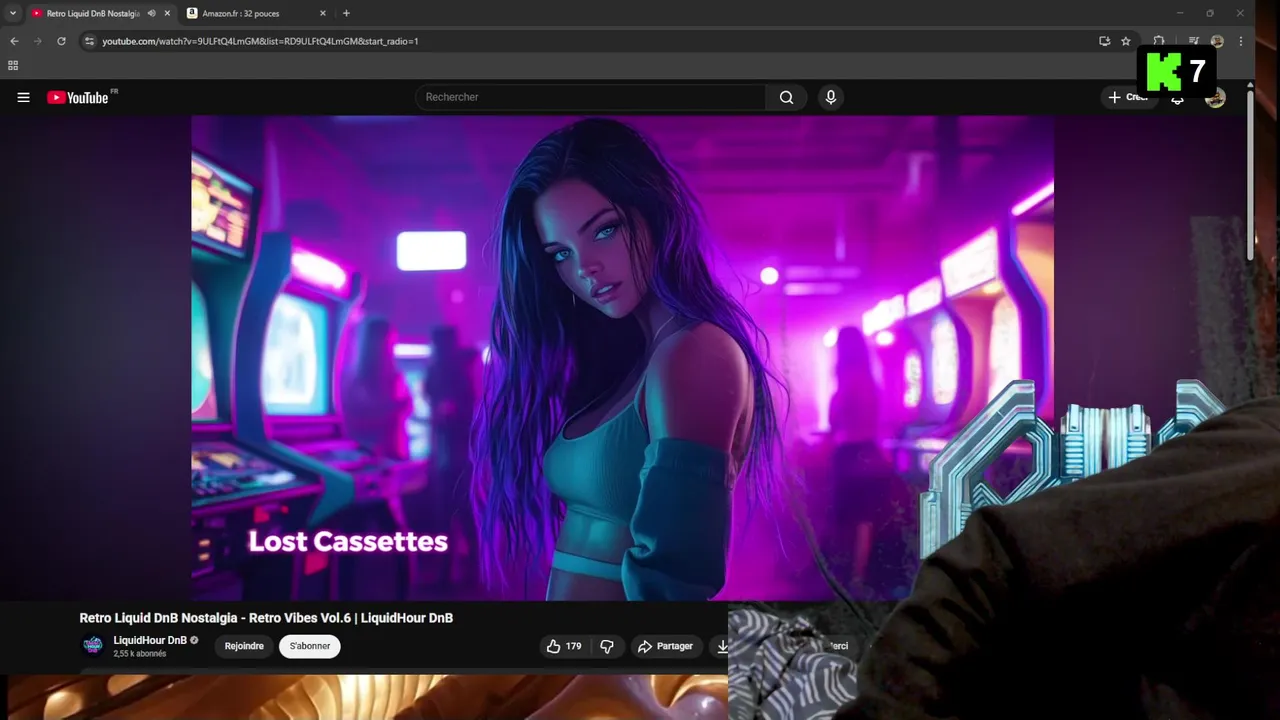Open the tab search dropdown arrow
Viewport: 1280px width, 720px height.
(x=13, y=13)
